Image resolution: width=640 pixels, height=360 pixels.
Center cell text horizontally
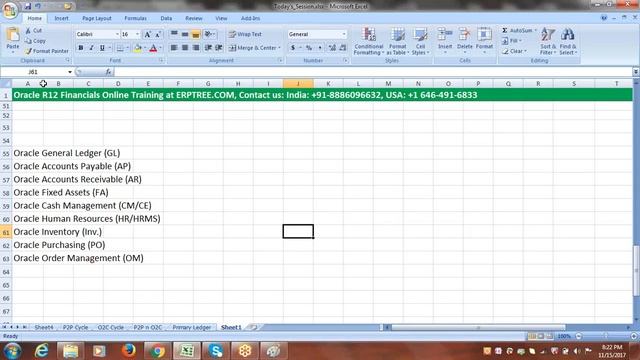[185, 48]
